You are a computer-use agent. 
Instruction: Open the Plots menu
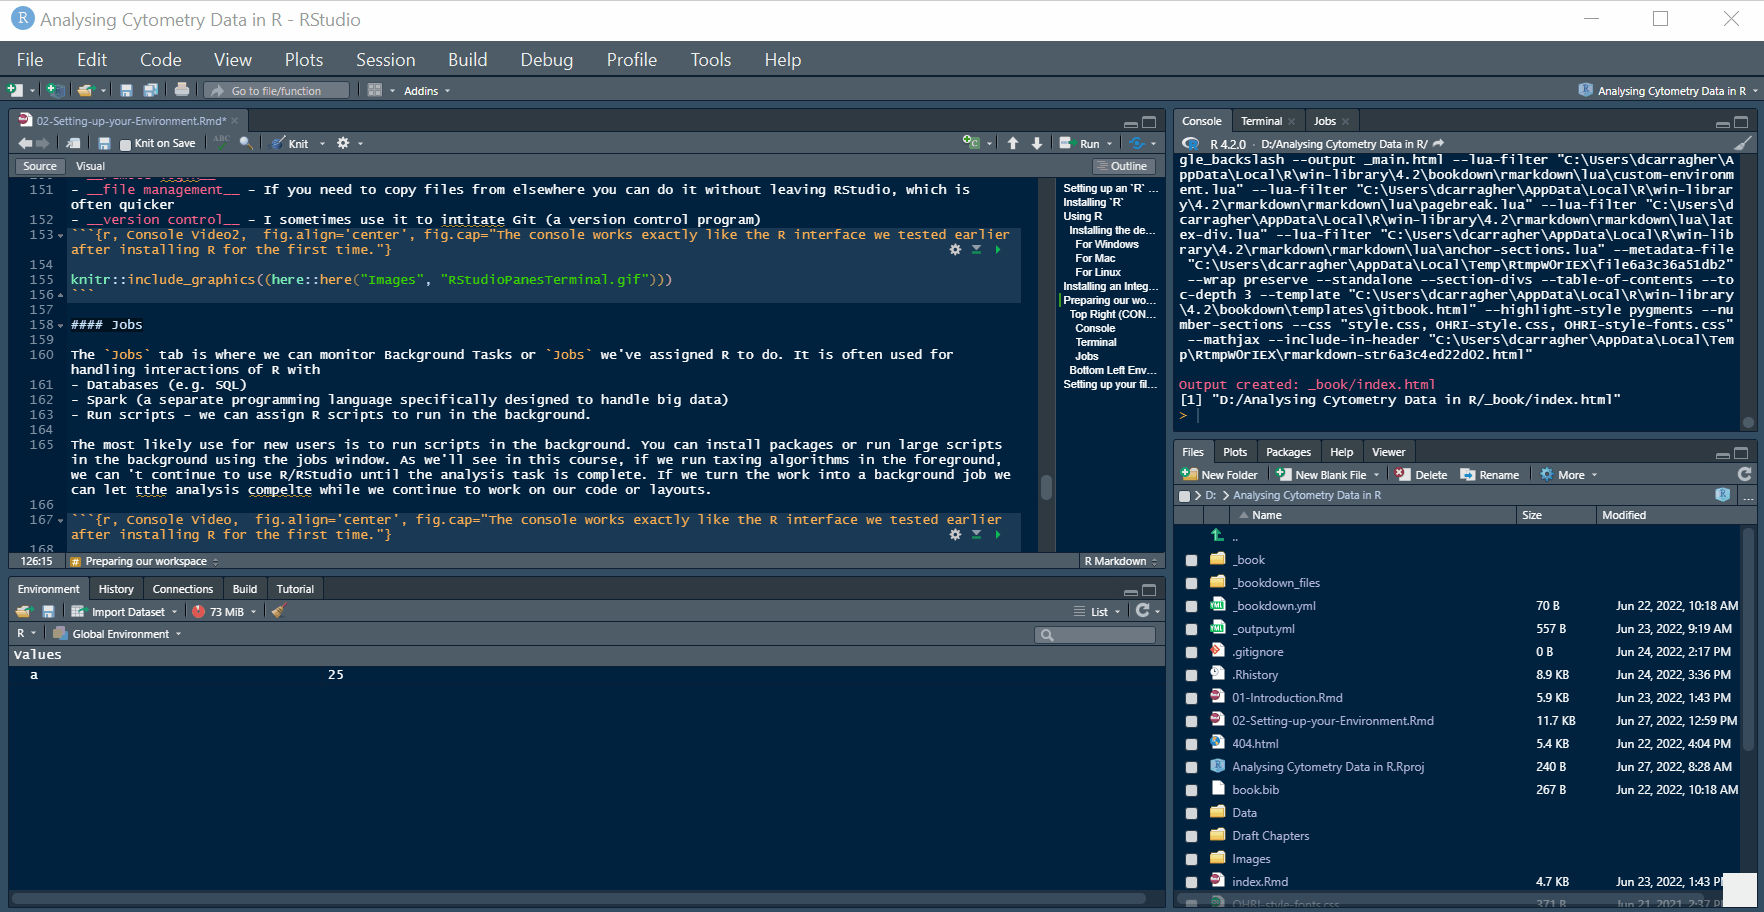tap(304, 60)
